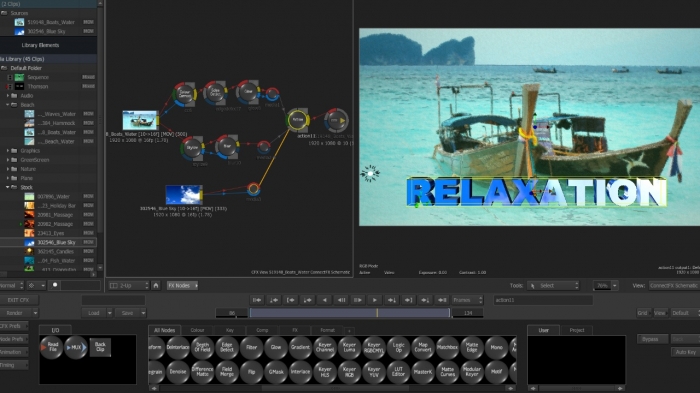
Task: Select the Glow node button in node bin
Action: click(275, 347)
